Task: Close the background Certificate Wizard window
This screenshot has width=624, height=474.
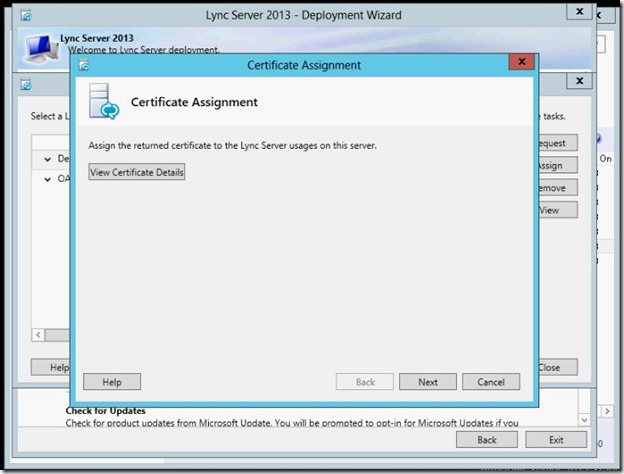Action: point(580,81)
